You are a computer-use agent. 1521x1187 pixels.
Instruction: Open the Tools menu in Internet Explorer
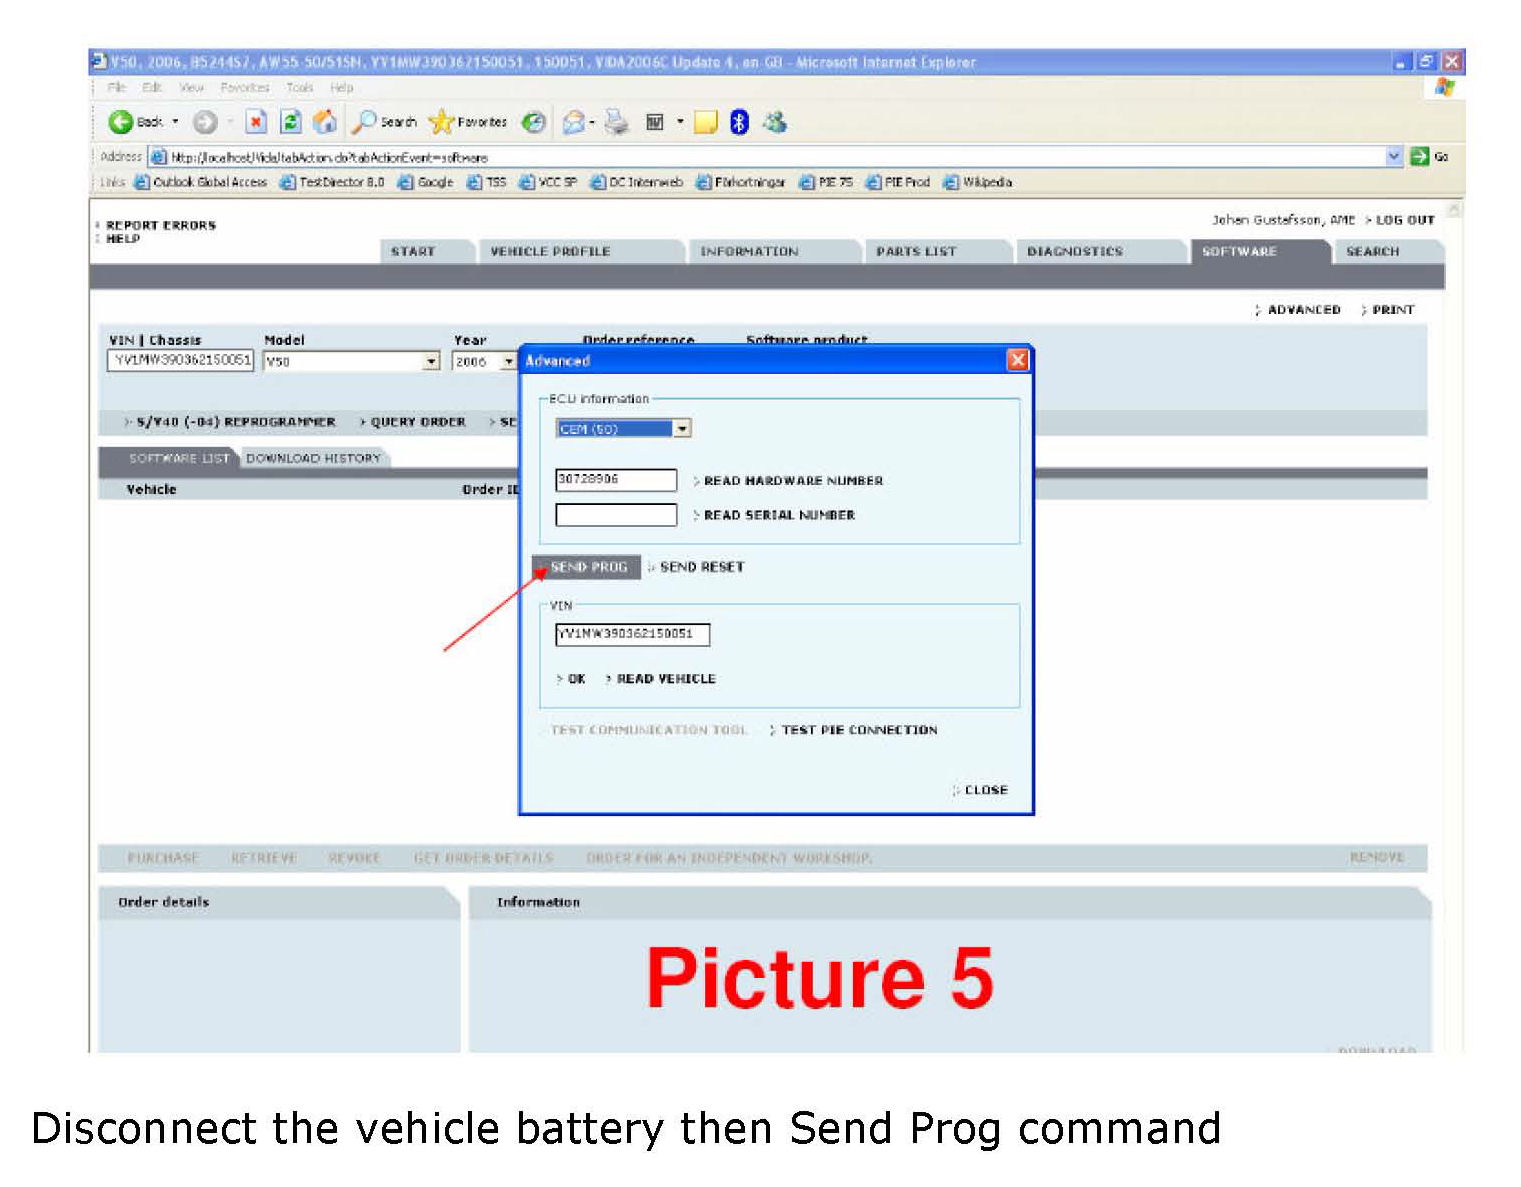[299, 88]
